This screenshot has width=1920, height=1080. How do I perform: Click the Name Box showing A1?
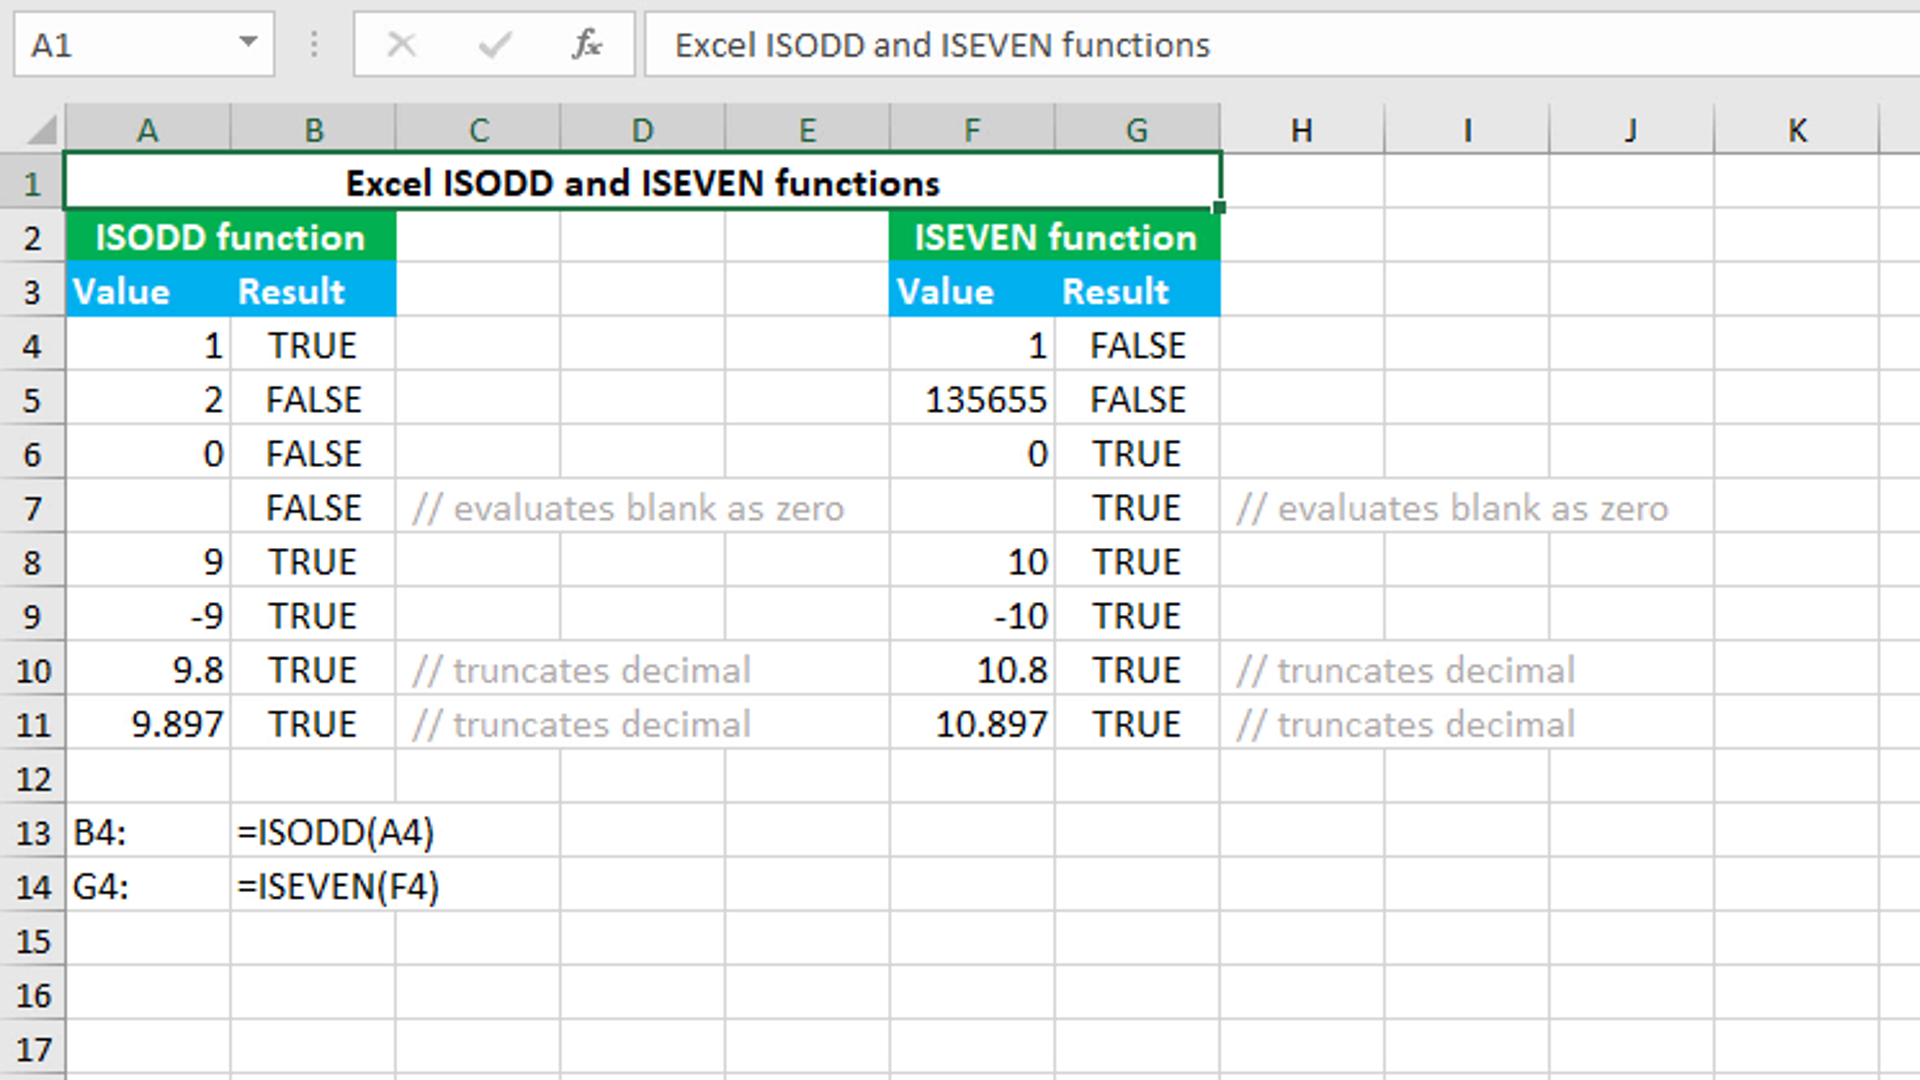pos(144,45)
